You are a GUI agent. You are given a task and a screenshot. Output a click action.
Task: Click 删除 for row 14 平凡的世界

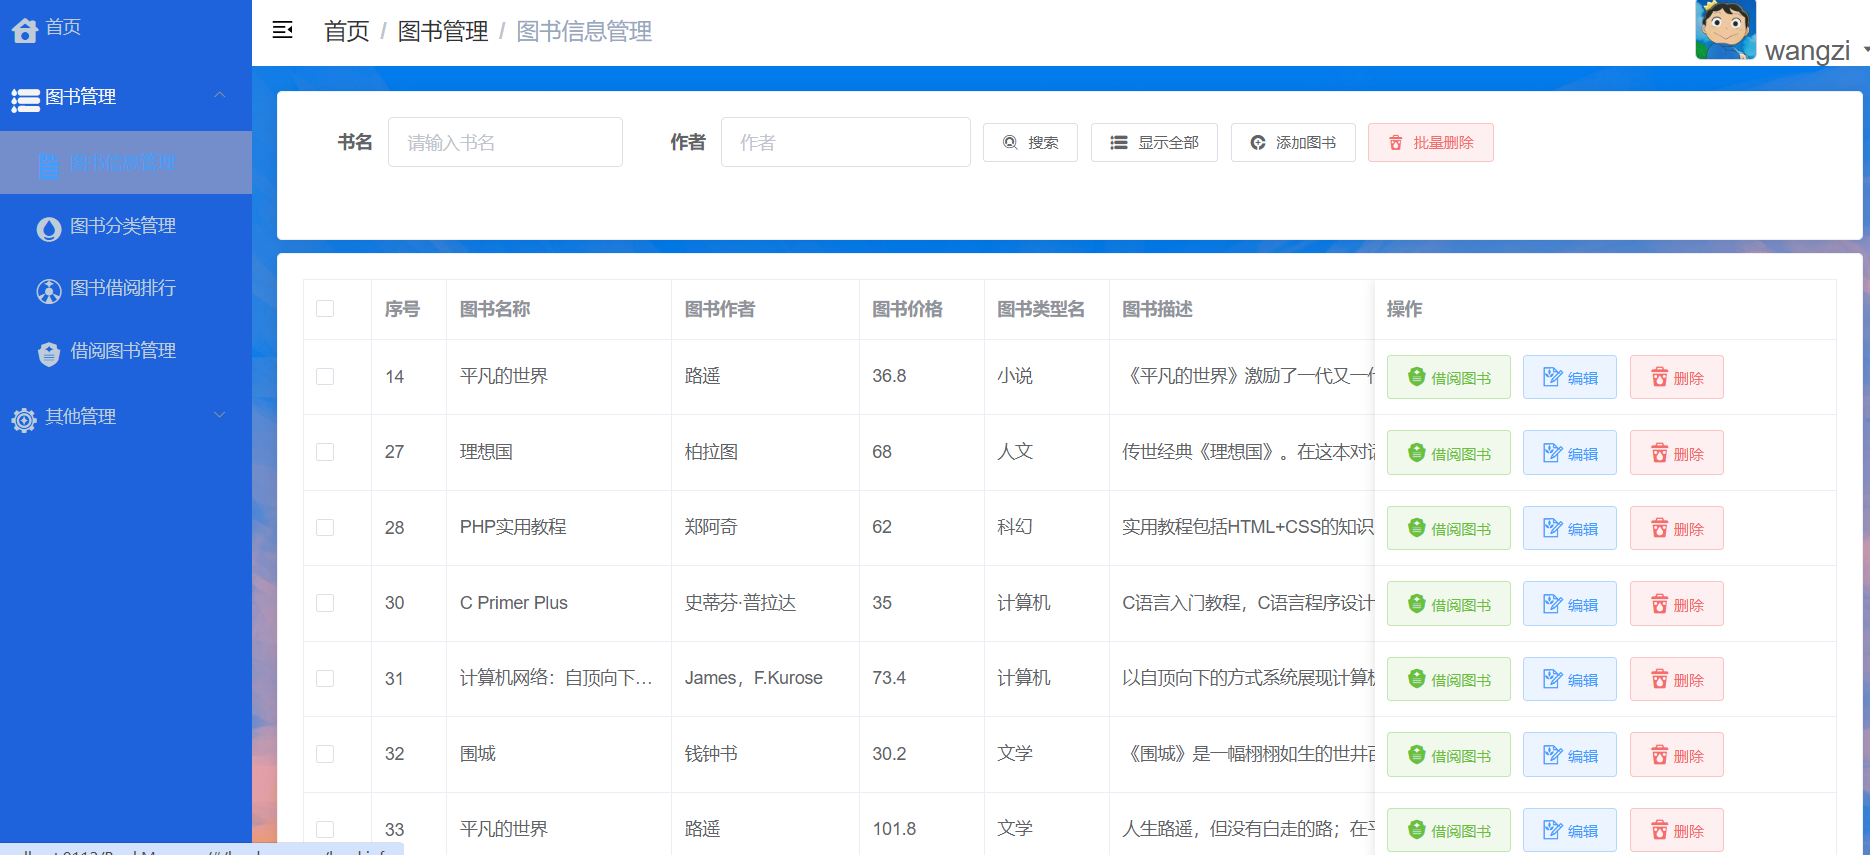(1677, 377)
